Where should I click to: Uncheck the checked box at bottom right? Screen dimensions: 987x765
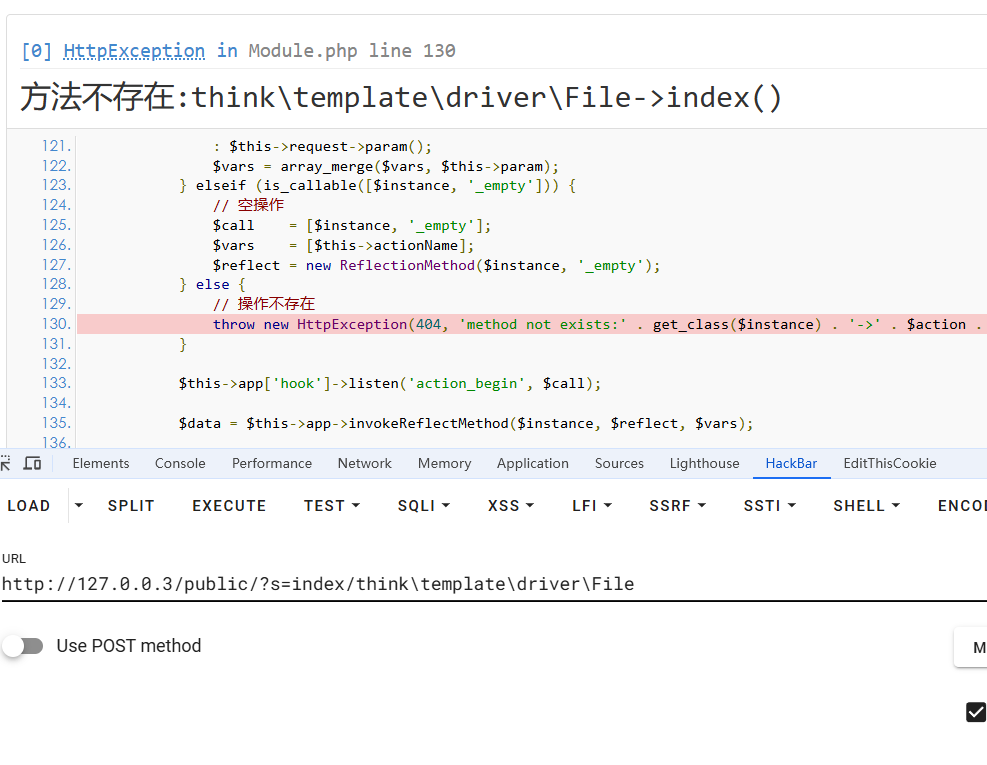(975, 712)
